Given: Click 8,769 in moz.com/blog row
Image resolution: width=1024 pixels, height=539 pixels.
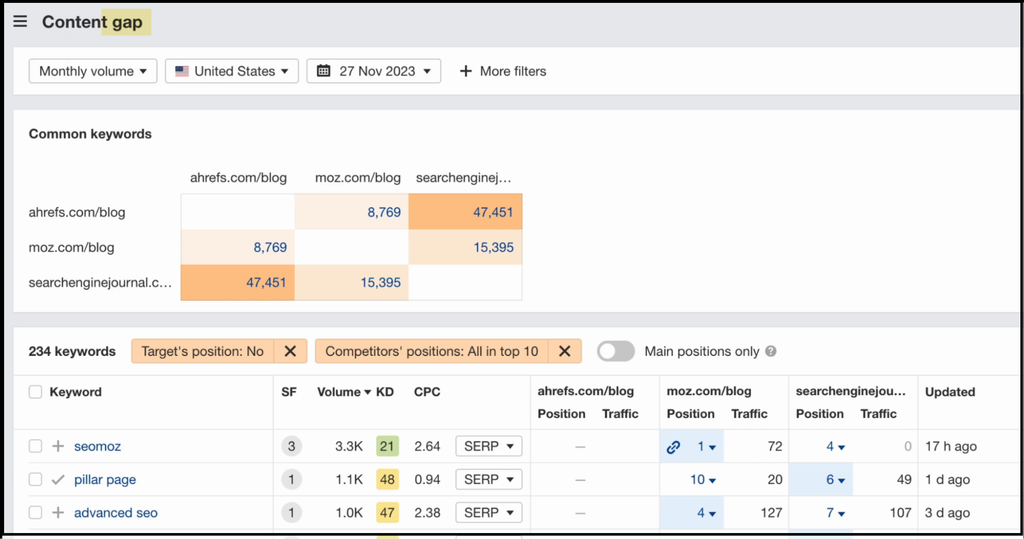Looking at the screenshot, I should [x=270, y=248].
